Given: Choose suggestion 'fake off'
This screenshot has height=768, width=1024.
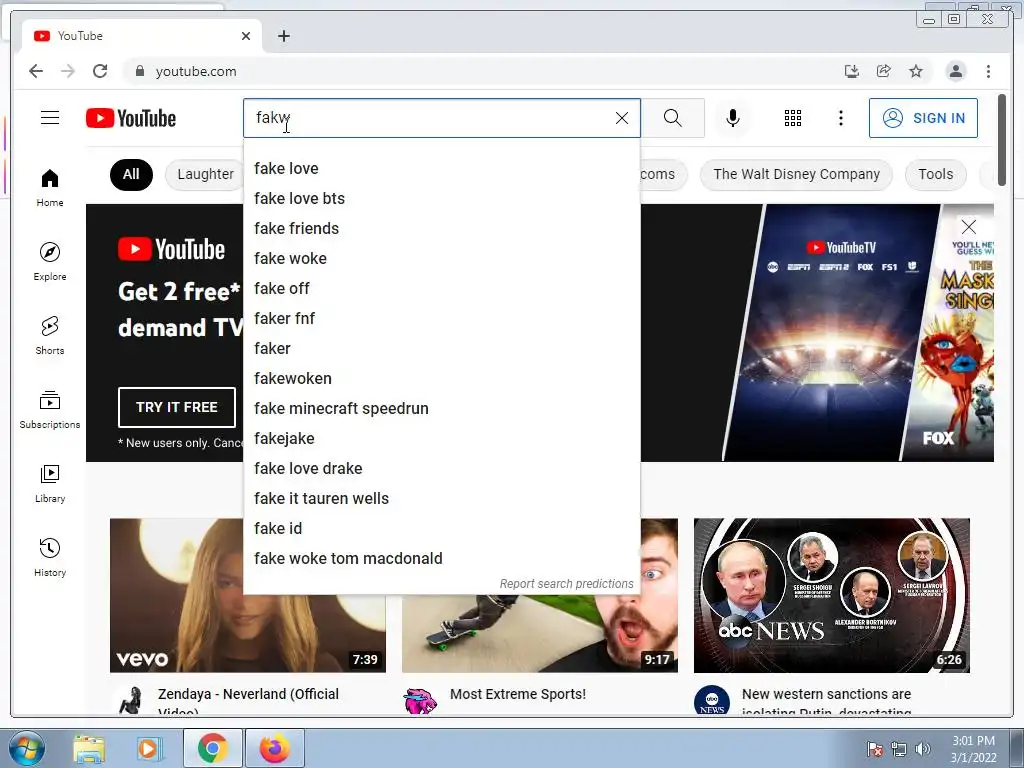Looking at the screenshot, I should [441, 289].
